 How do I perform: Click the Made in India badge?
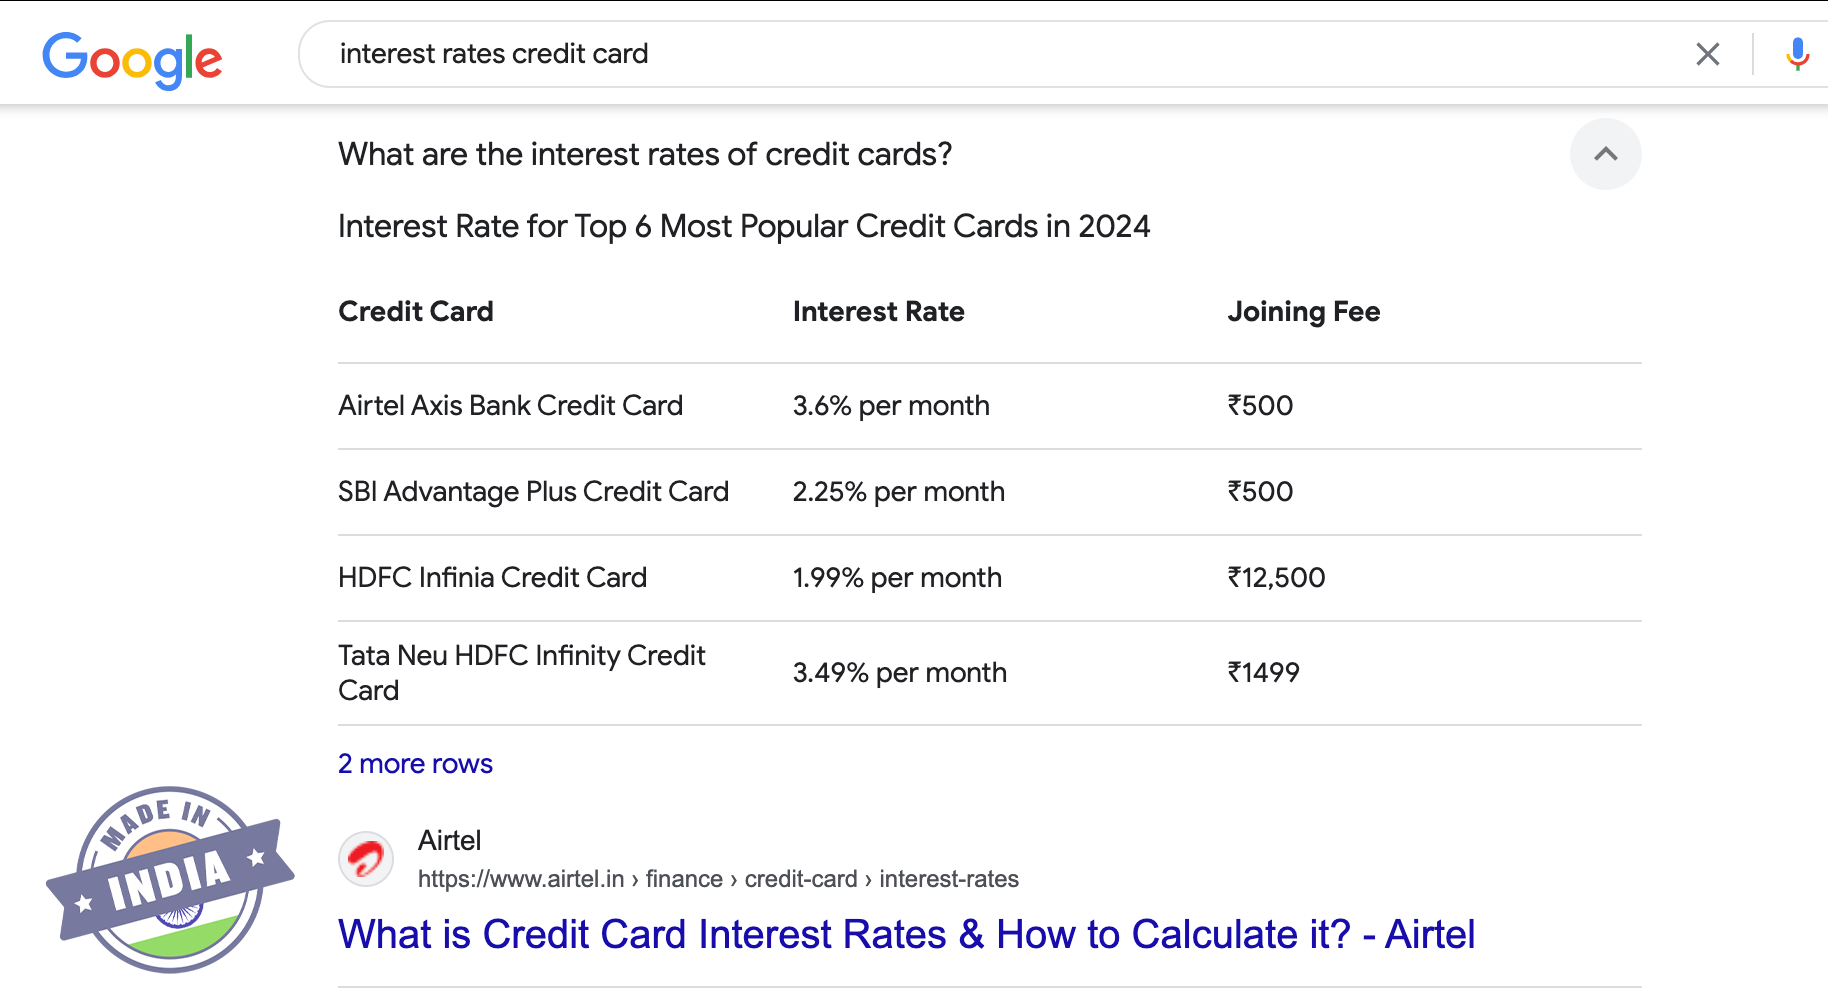point(170,879)
